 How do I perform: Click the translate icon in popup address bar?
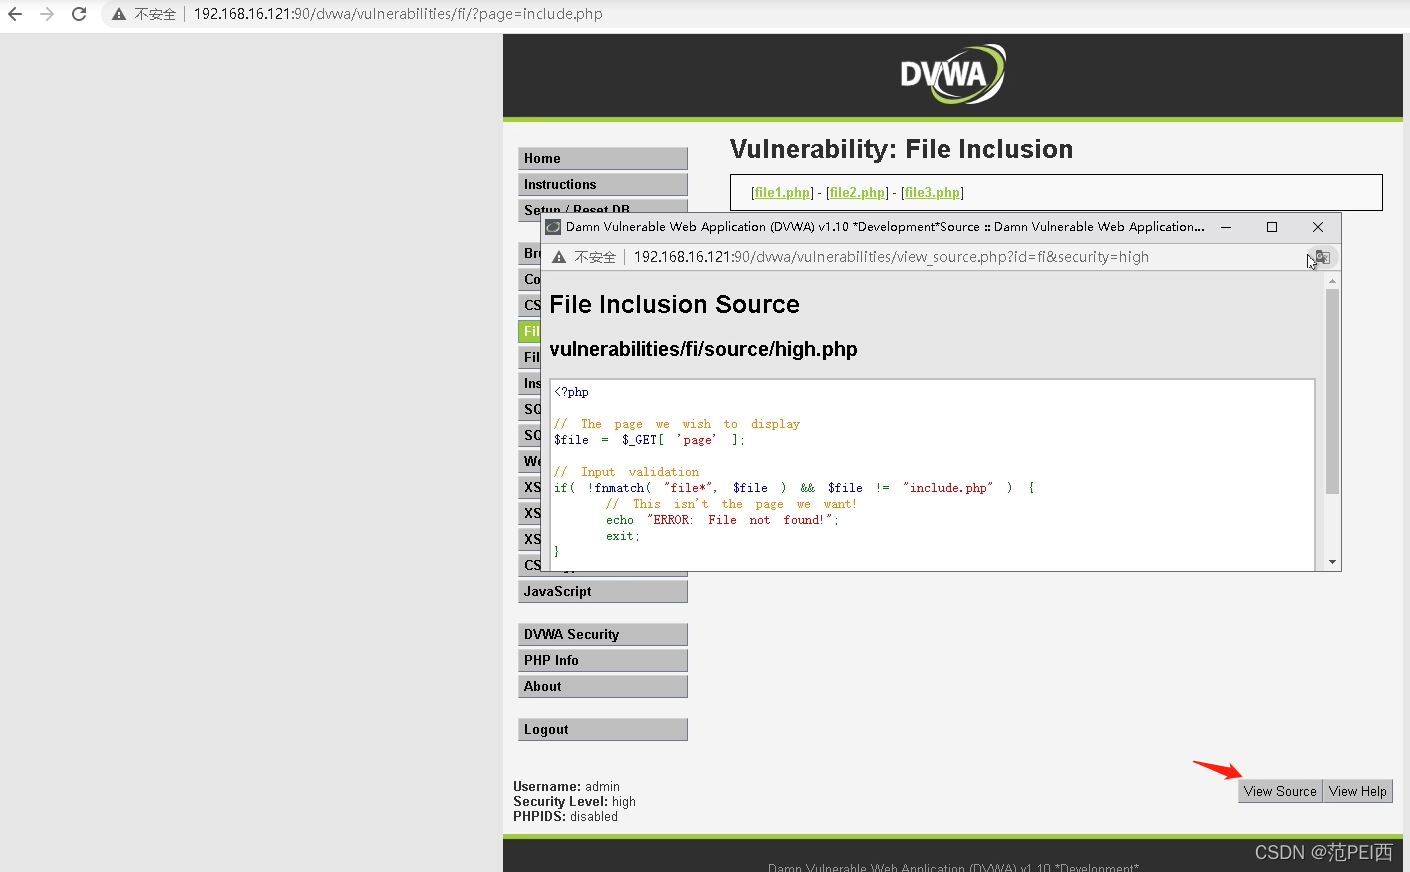coord(1323,257)
